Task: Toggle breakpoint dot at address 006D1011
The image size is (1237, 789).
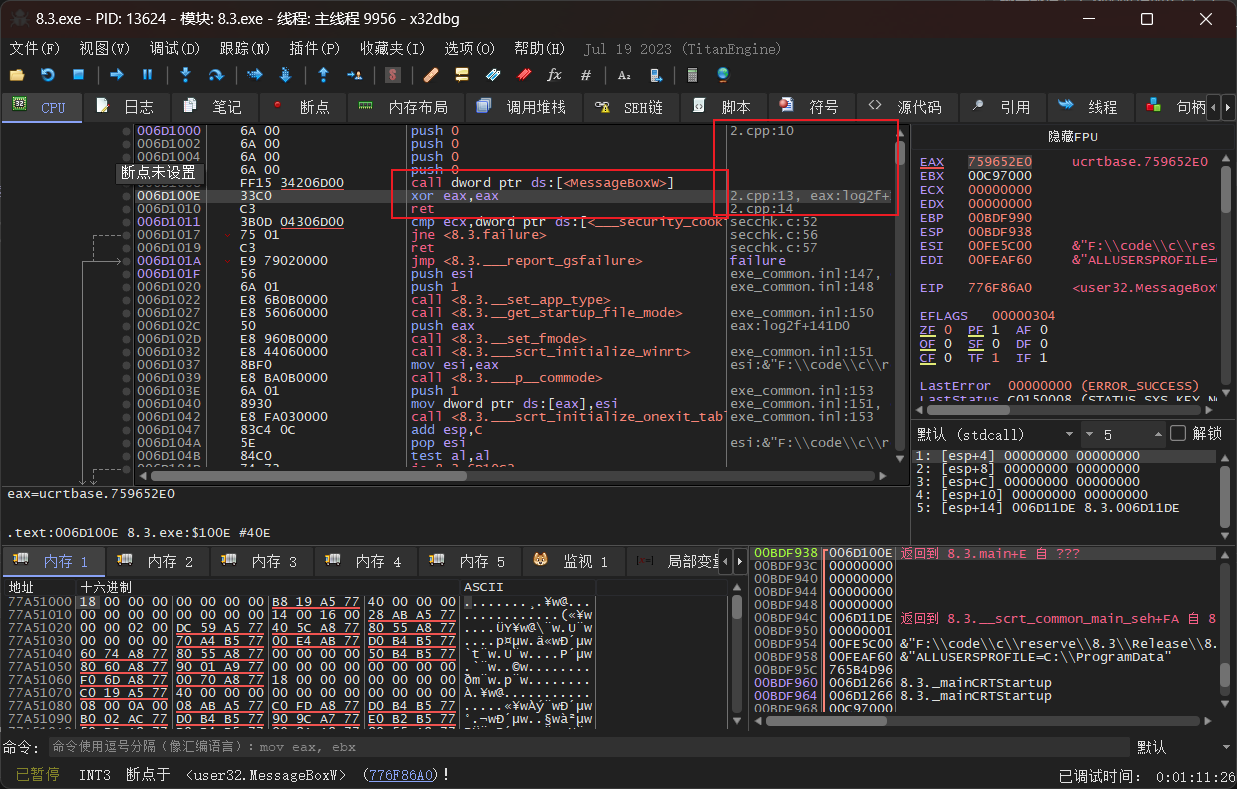Action: click(127, 222)
